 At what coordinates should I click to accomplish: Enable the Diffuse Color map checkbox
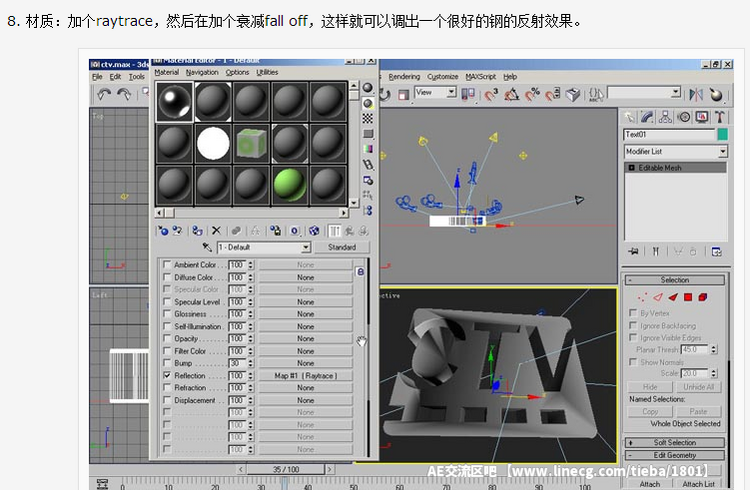tap(166, 277)
